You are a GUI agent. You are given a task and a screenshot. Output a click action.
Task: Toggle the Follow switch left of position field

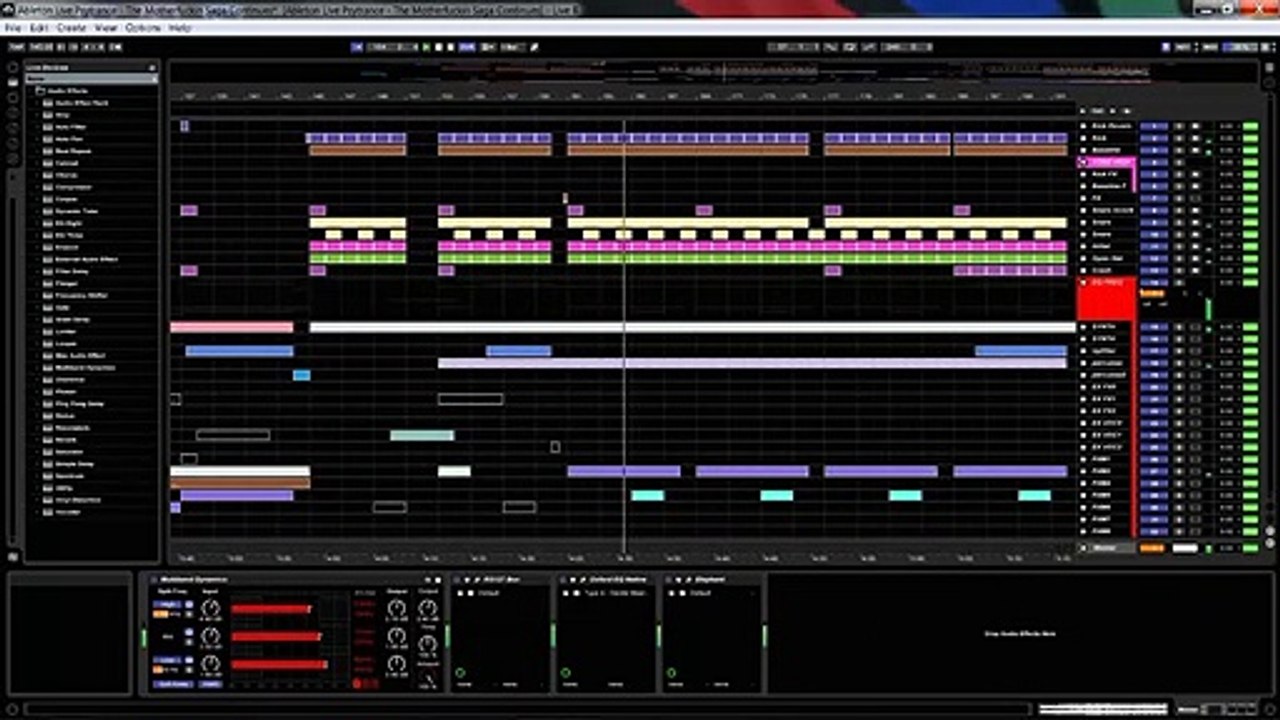point(357,47)
